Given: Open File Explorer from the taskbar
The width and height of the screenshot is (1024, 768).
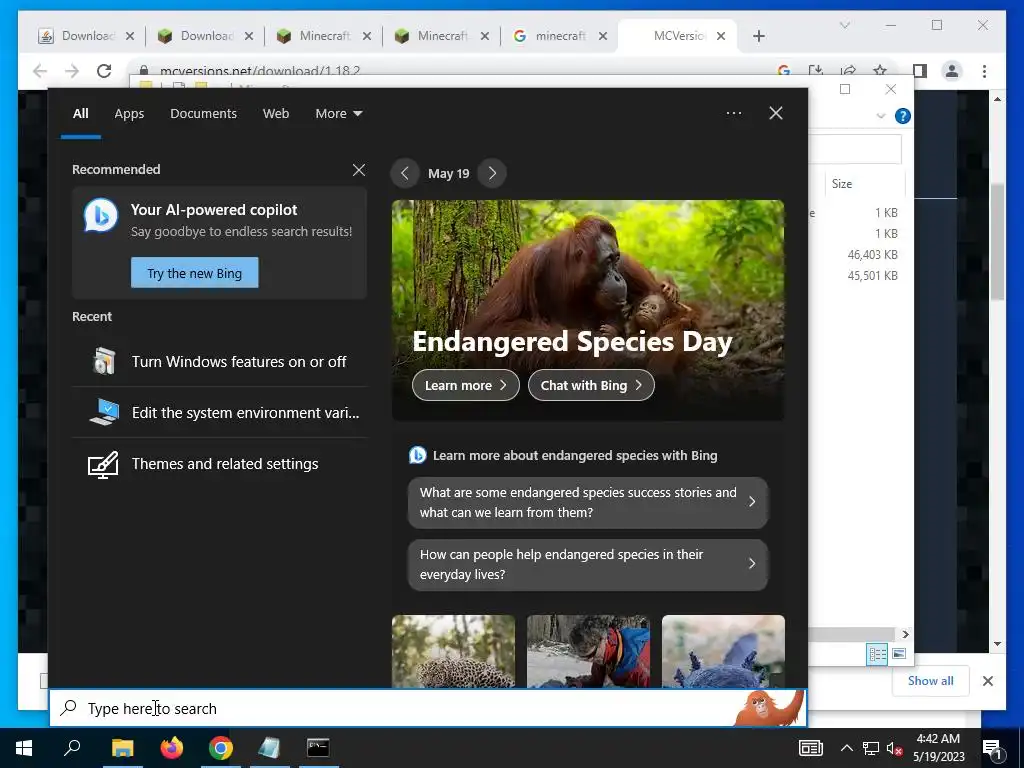Looking at the screenshot, I should click(122, 748).
